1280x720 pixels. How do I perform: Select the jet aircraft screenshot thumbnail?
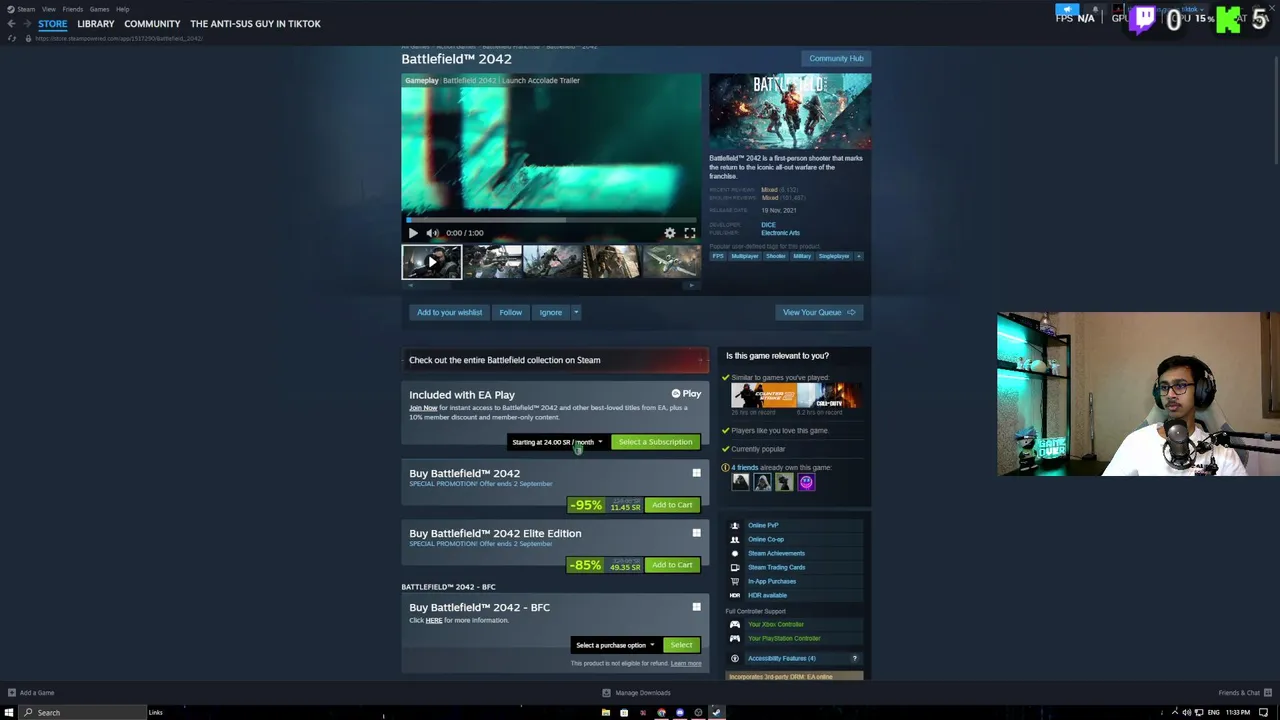[672, 262]
